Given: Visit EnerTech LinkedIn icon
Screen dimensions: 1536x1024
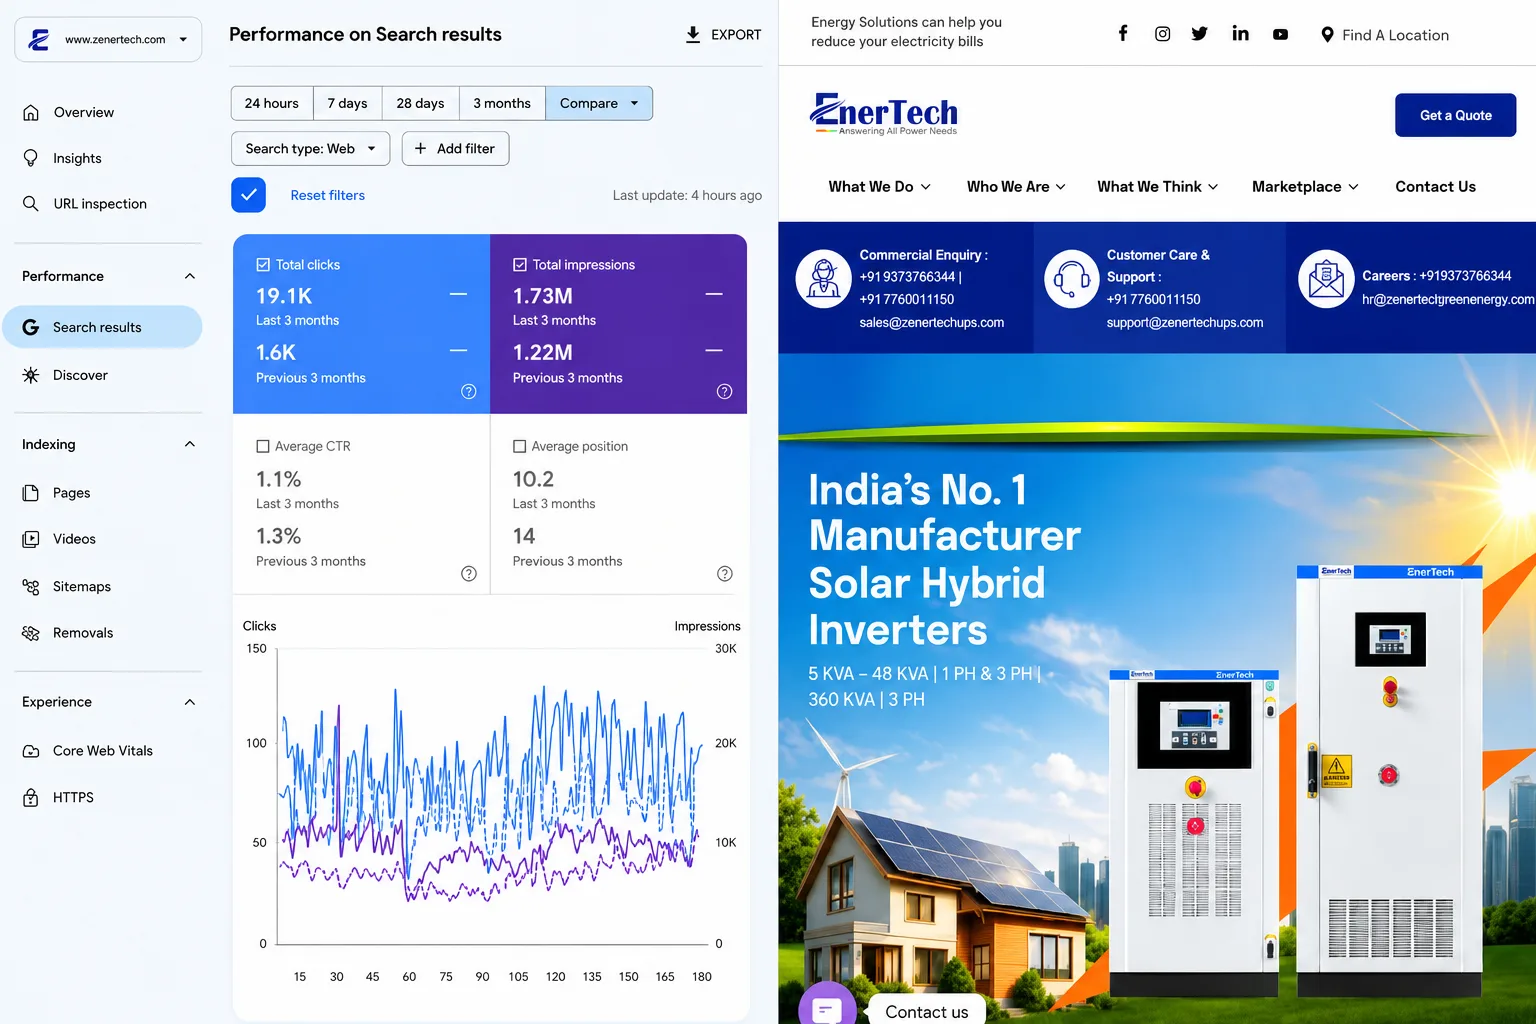Looking at the screenshot, I should pos(1240,33).
